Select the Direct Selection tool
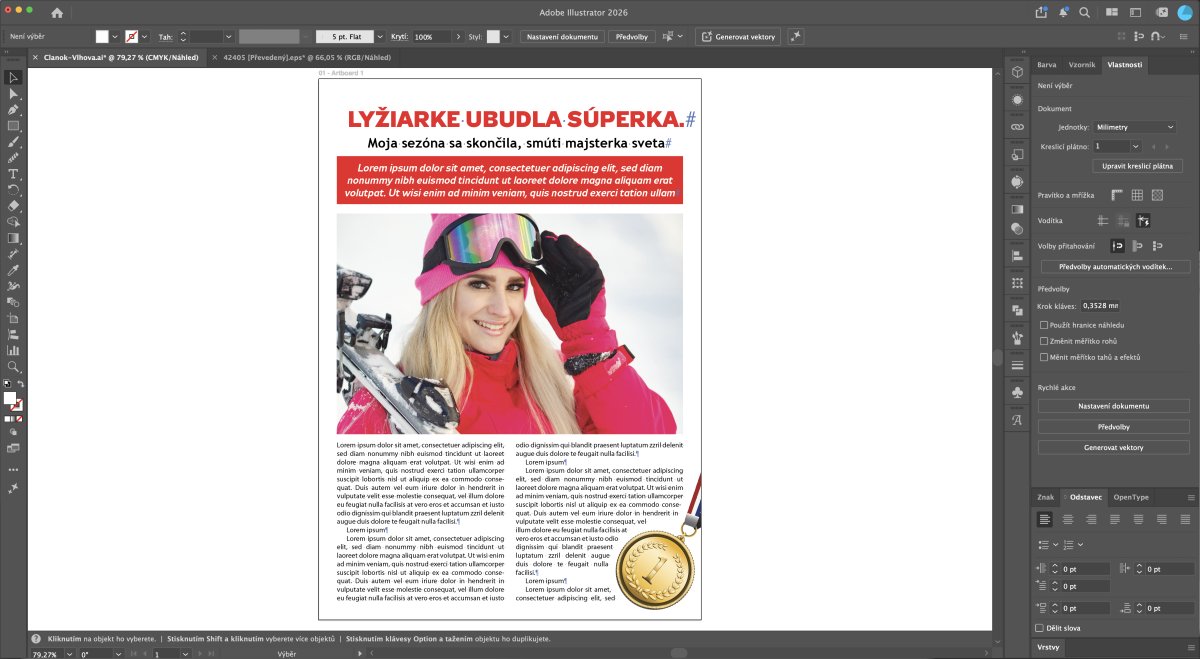This screenshot has width=1200, height=659. tap(13, 93)
